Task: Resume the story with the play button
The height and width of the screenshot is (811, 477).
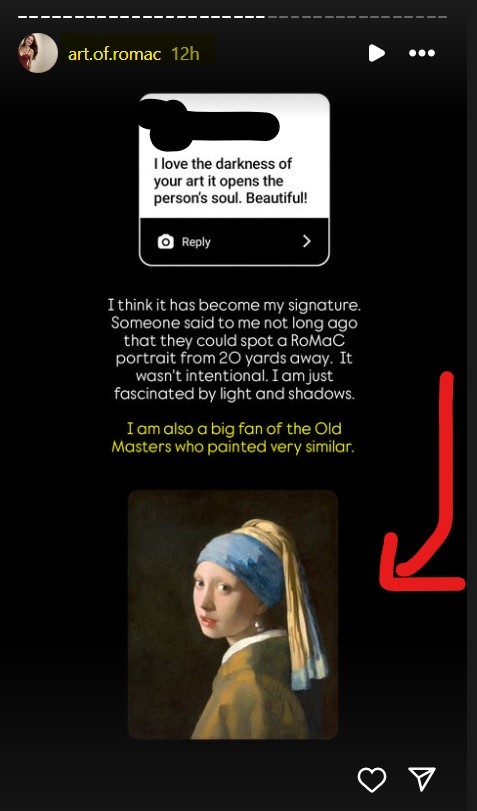Action: (x=376, y=53)
